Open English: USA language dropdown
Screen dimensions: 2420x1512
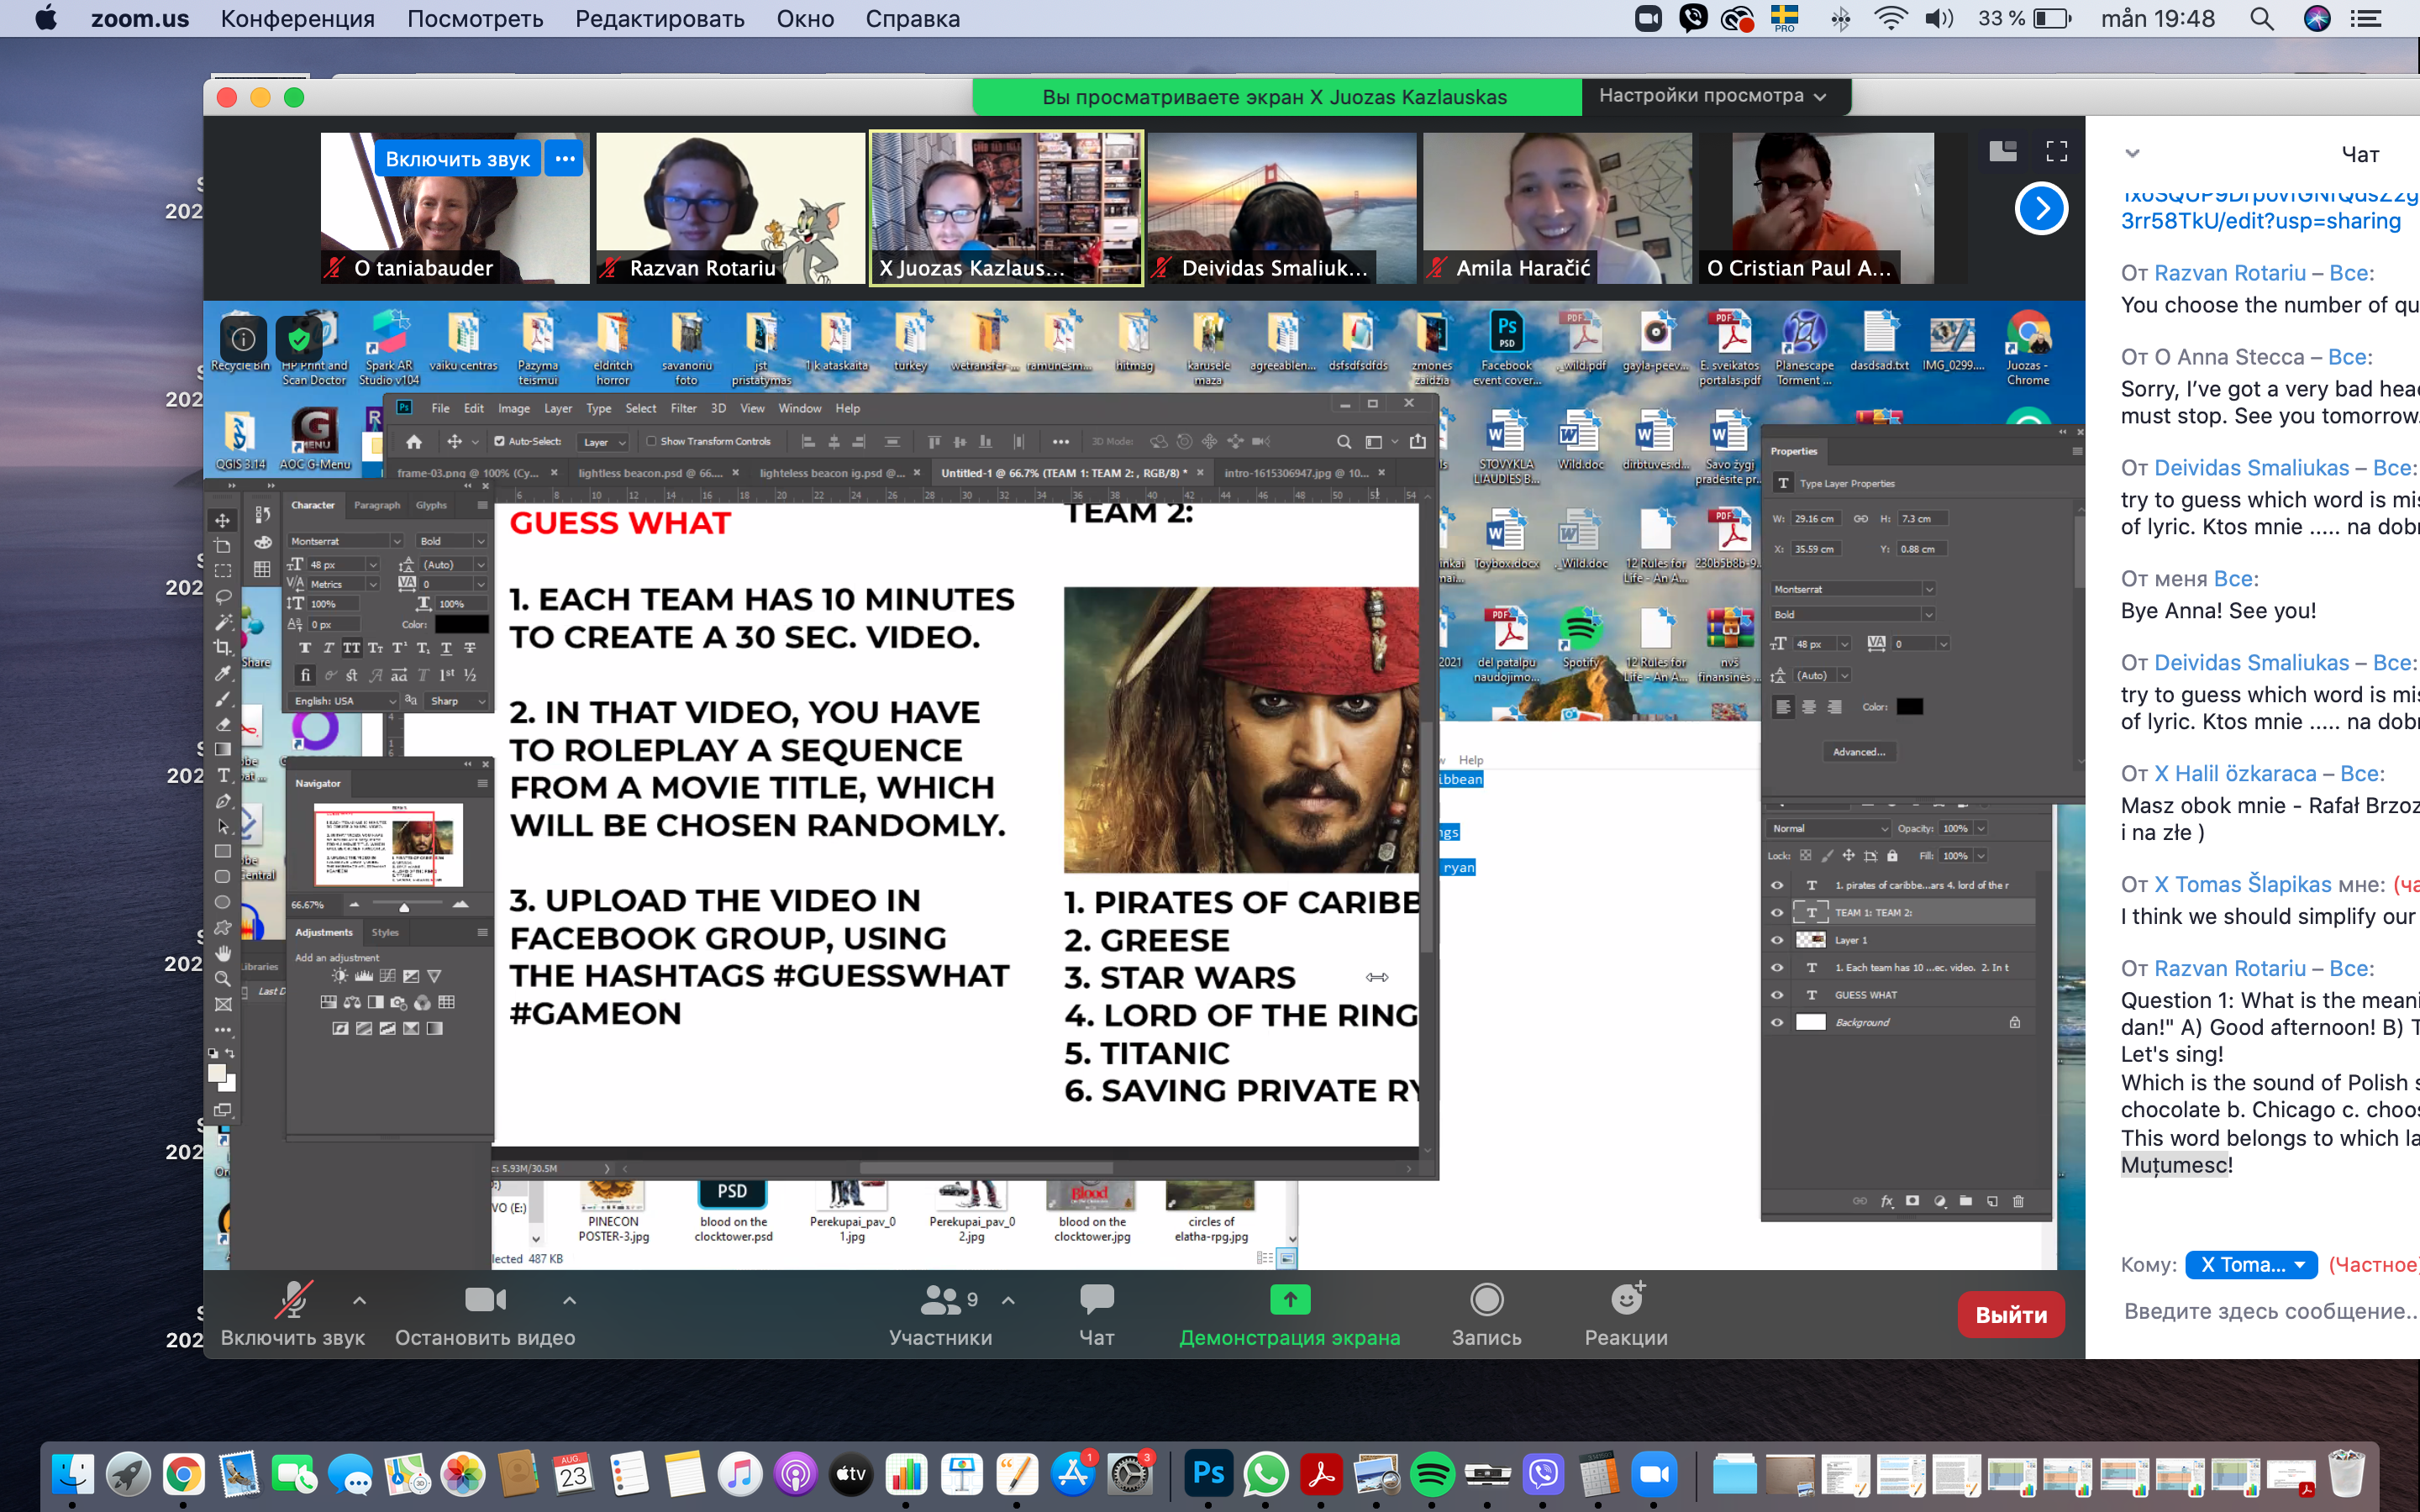tap(343, 701)
